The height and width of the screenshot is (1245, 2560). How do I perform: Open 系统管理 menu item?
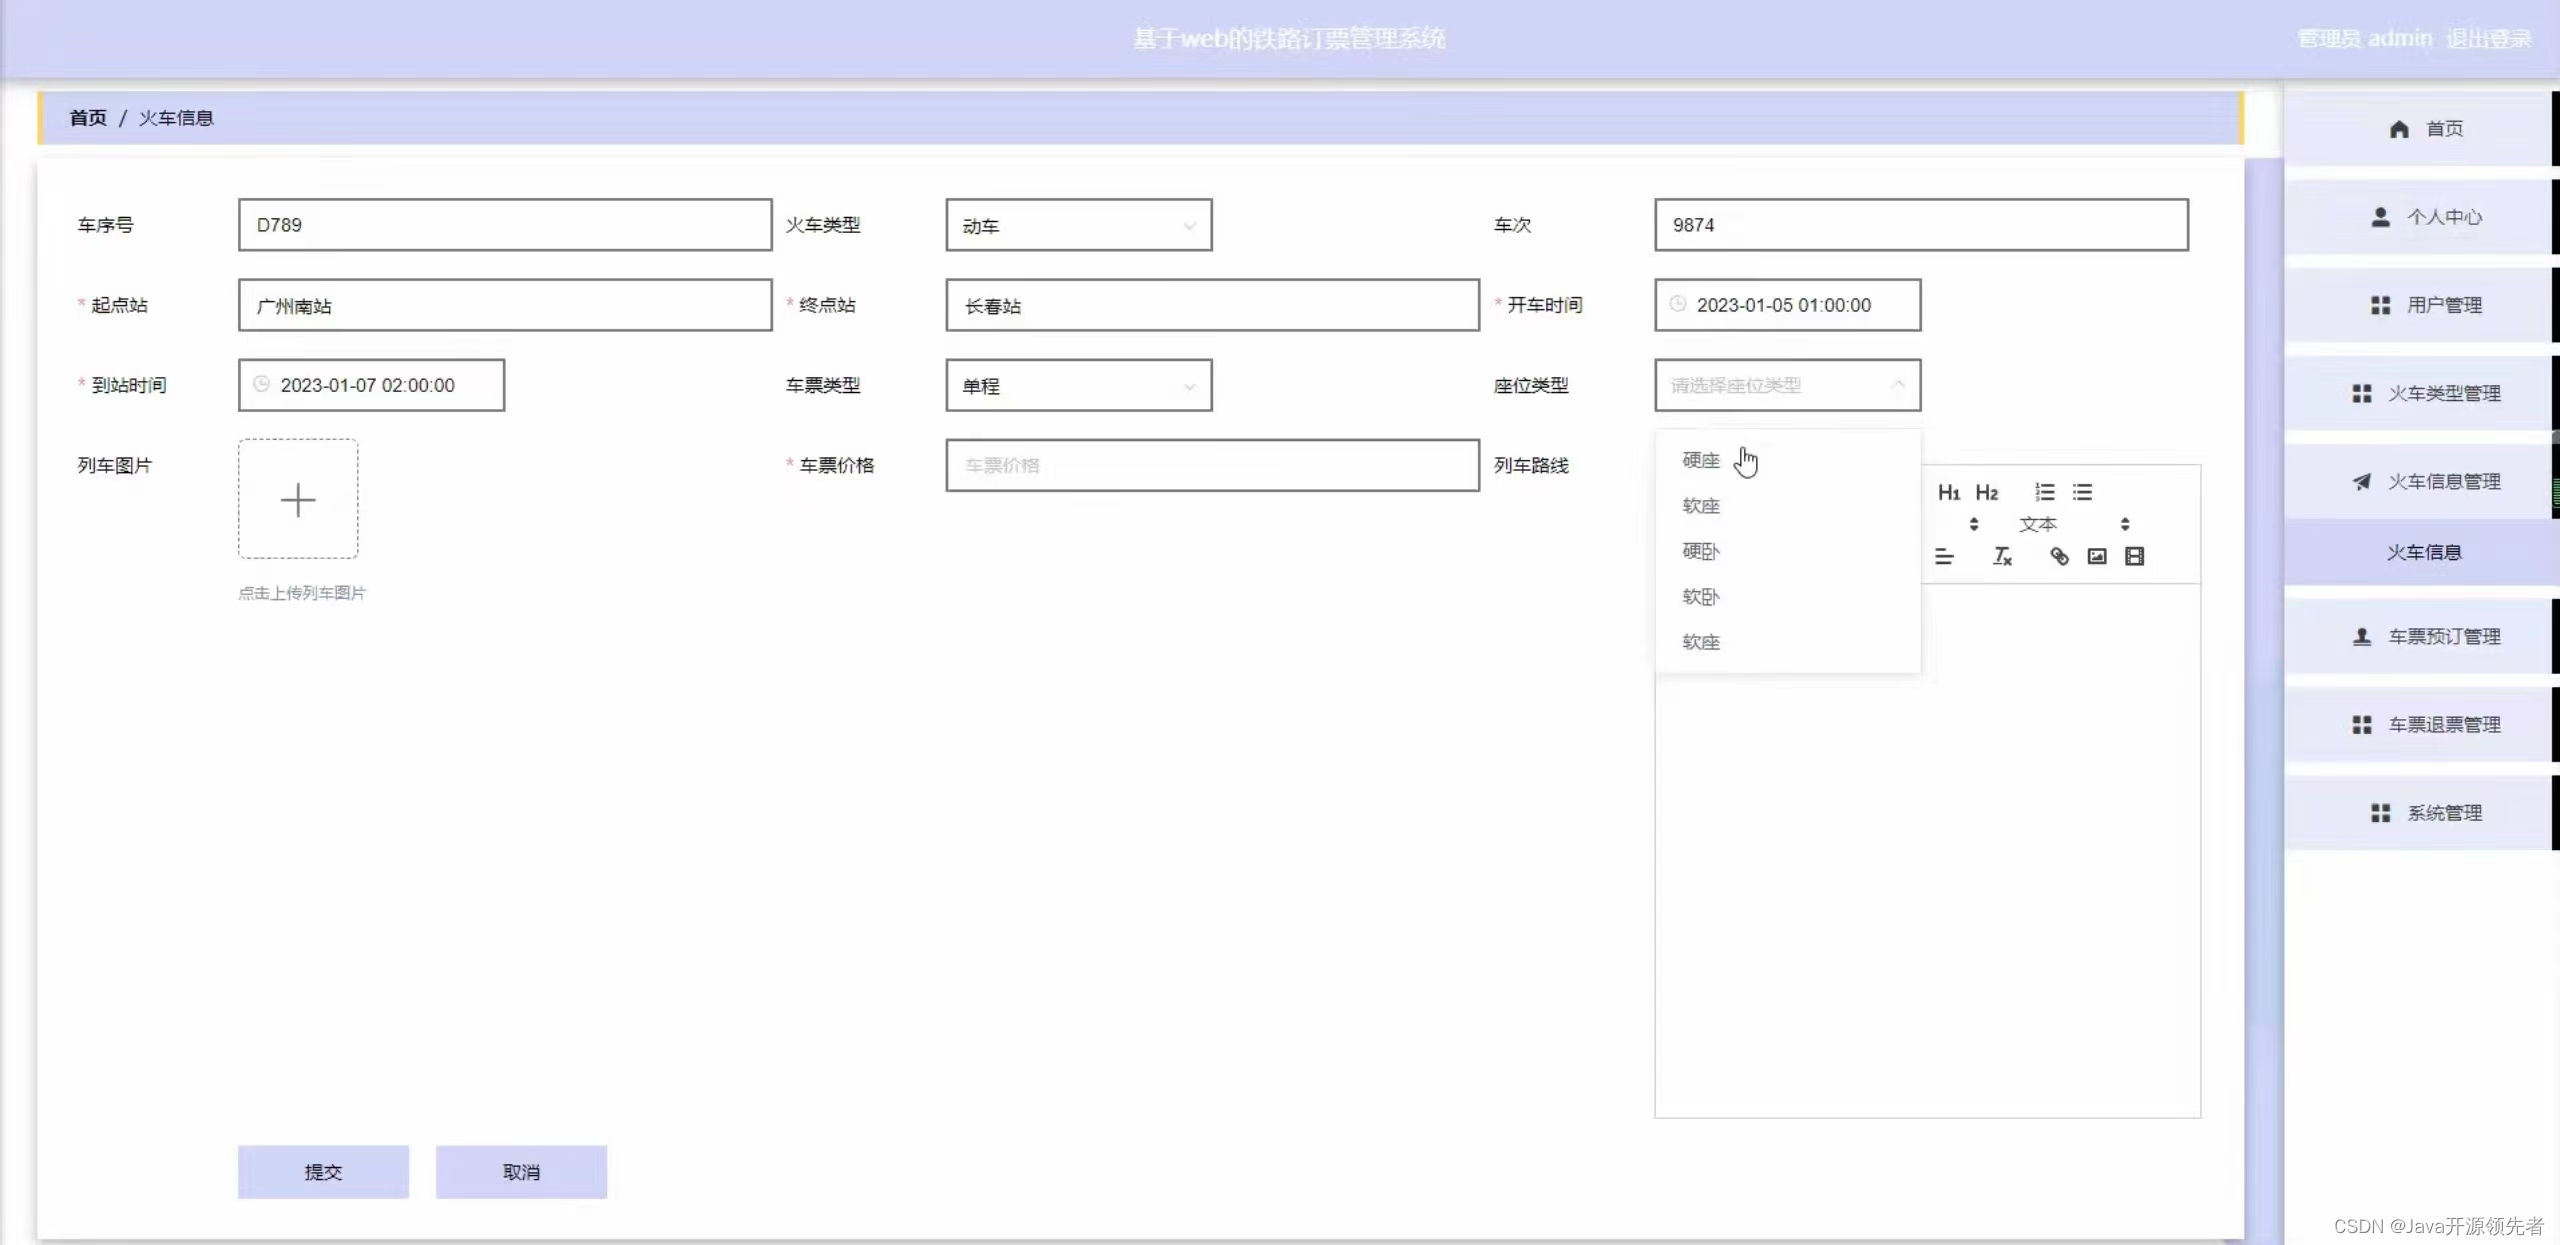point(2418,812)
